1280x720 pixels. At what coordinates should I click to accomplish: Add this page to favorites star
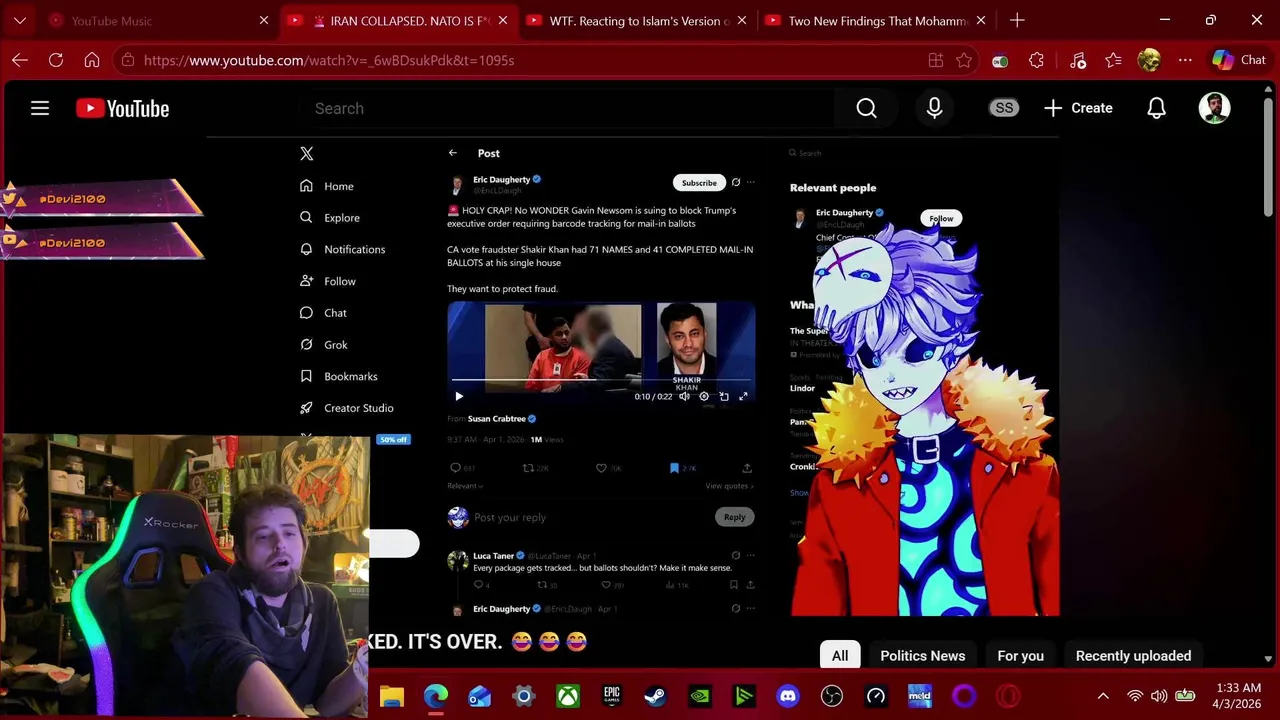point(964,60)
